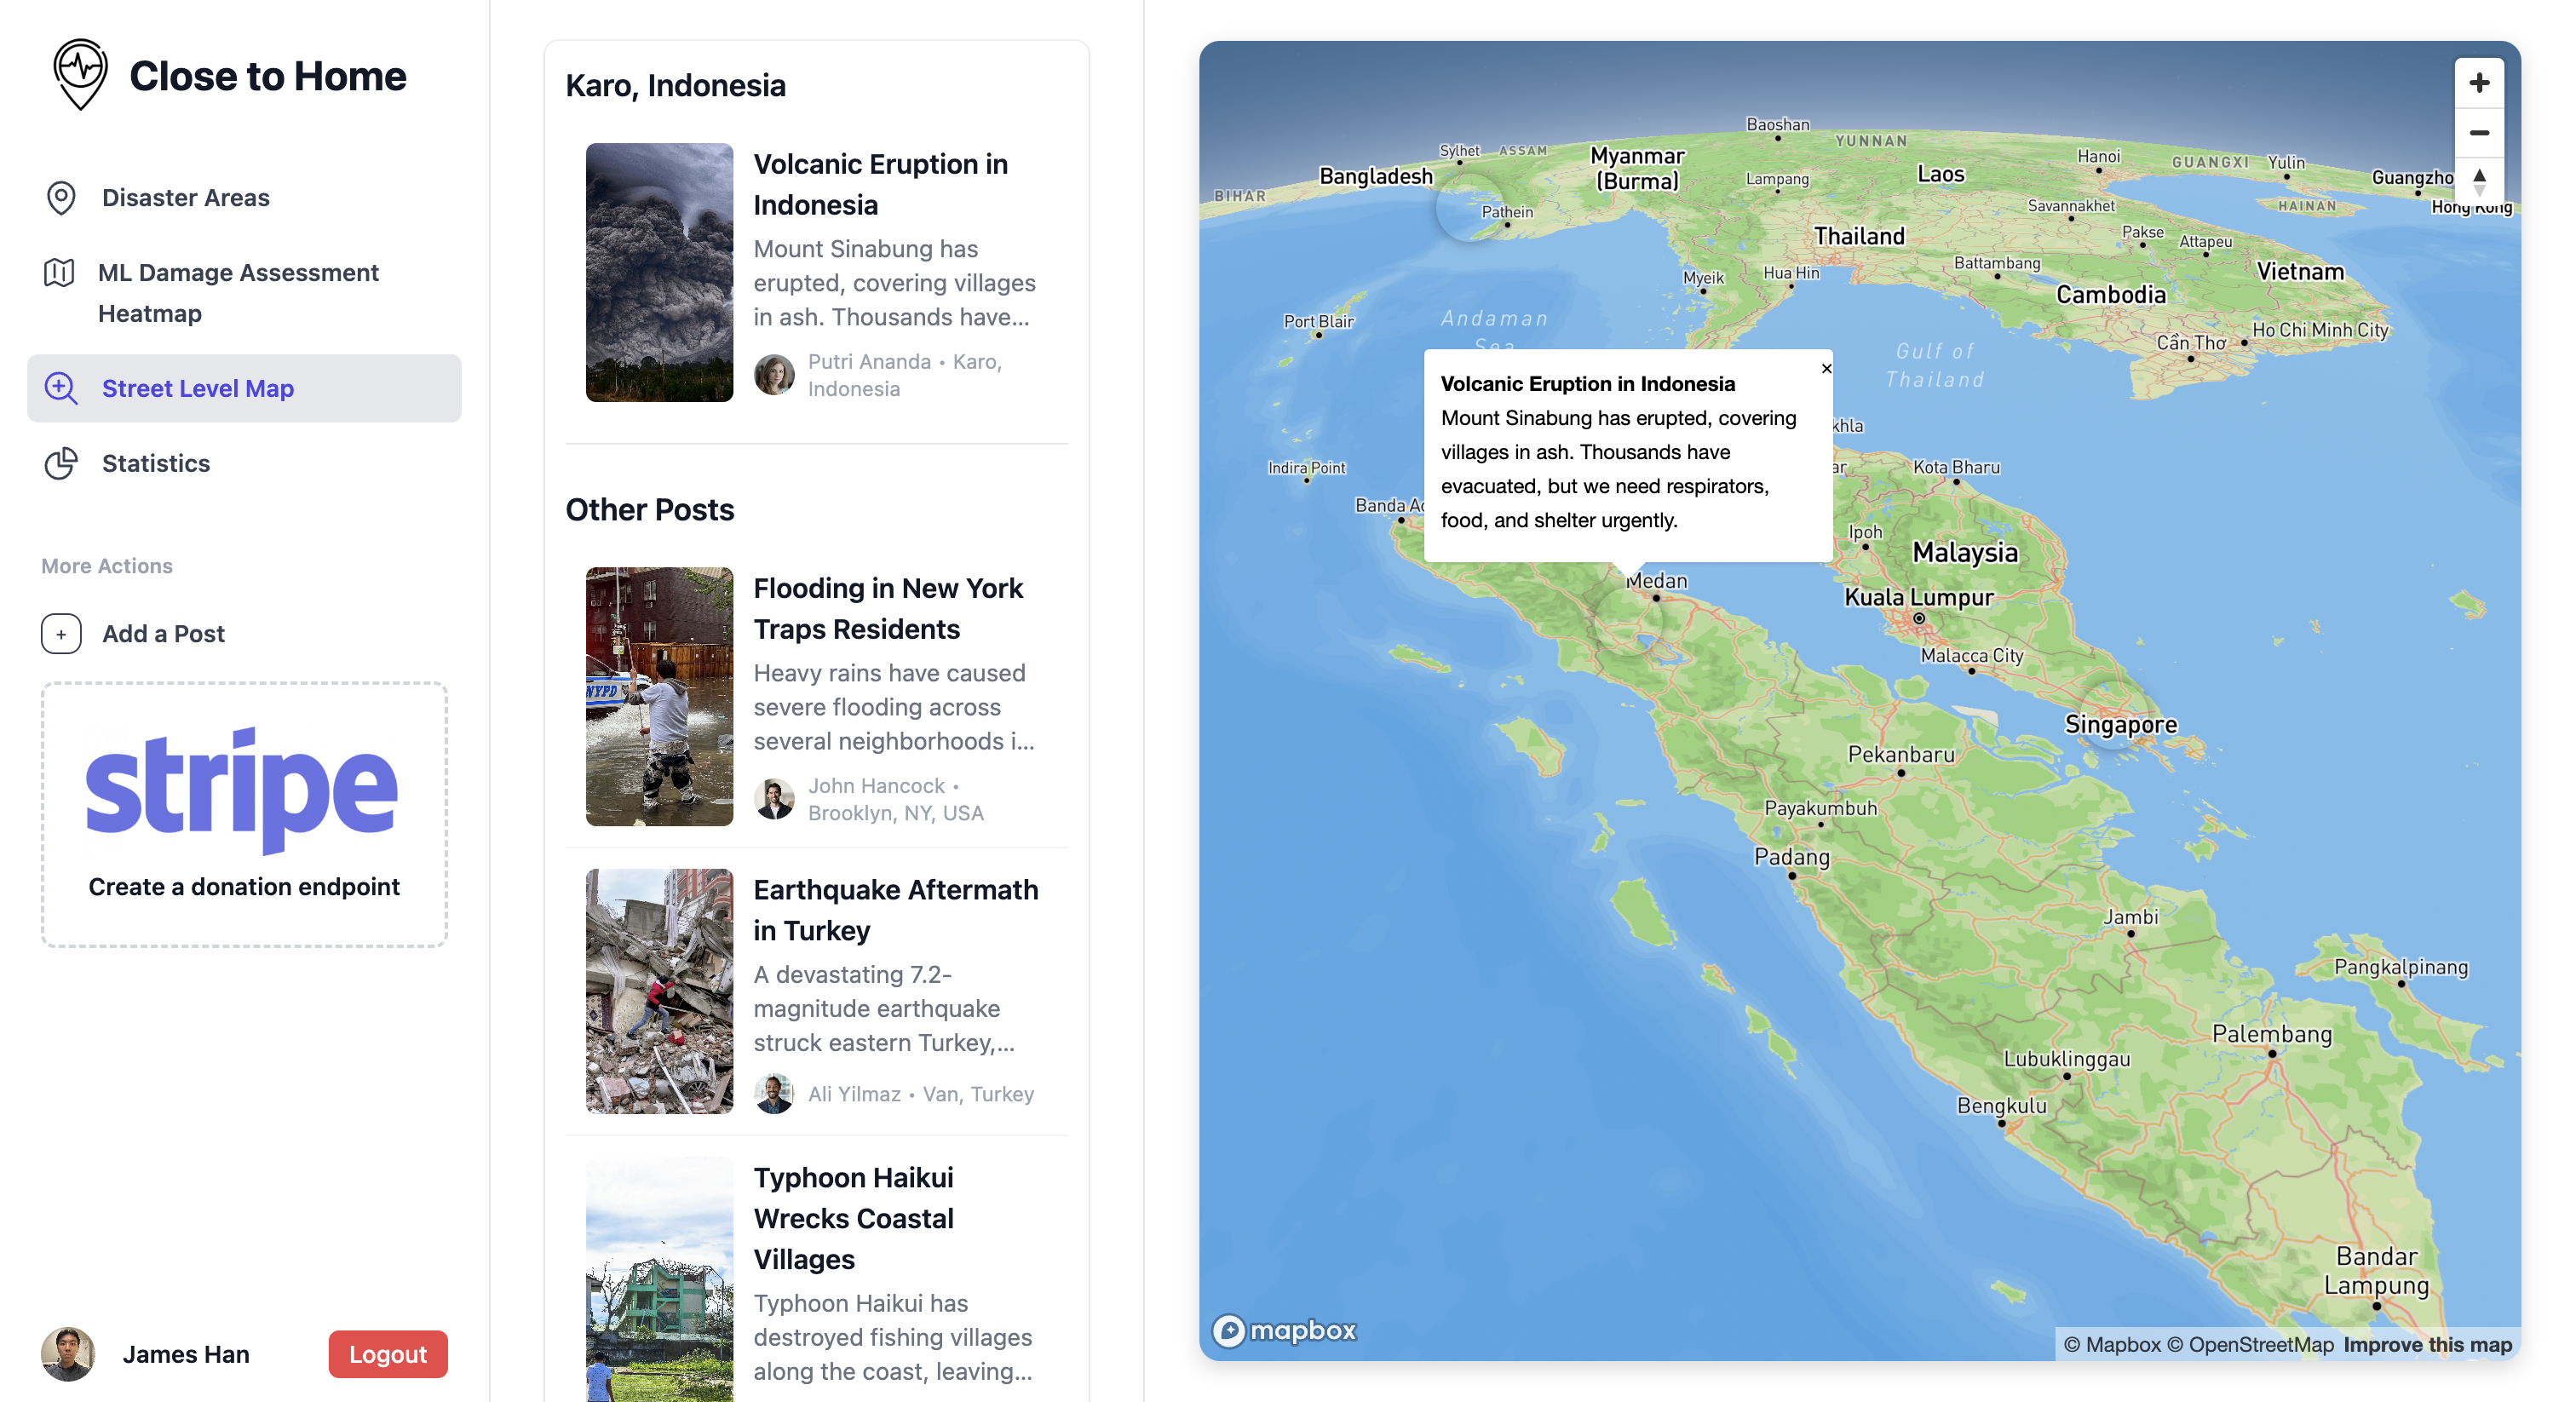This screenshot has height=1402, width=2576.
Task: Zoom out on the map
Action: [x=2478, y=133]
